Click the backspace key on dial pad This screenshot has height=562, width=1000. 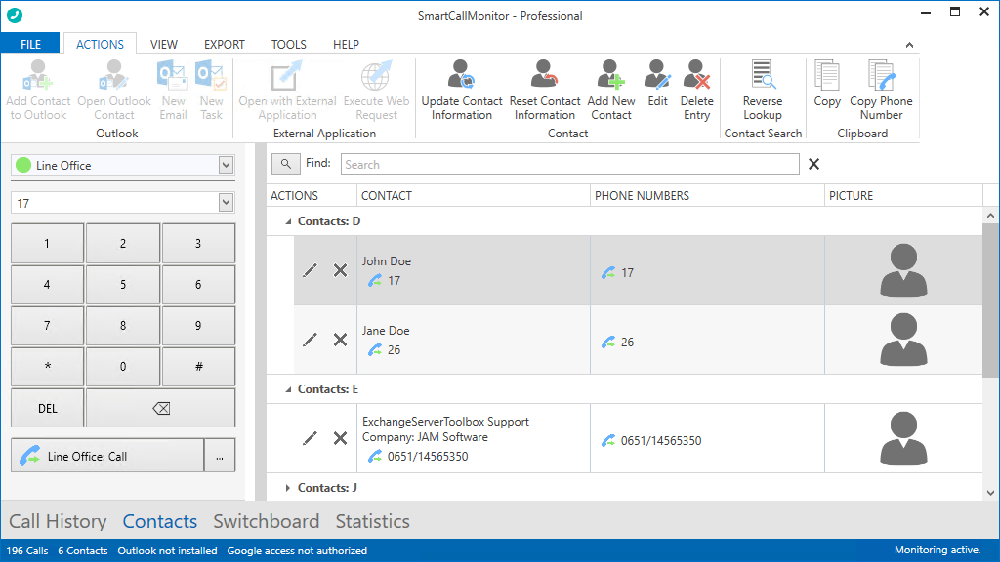[161, 408]
